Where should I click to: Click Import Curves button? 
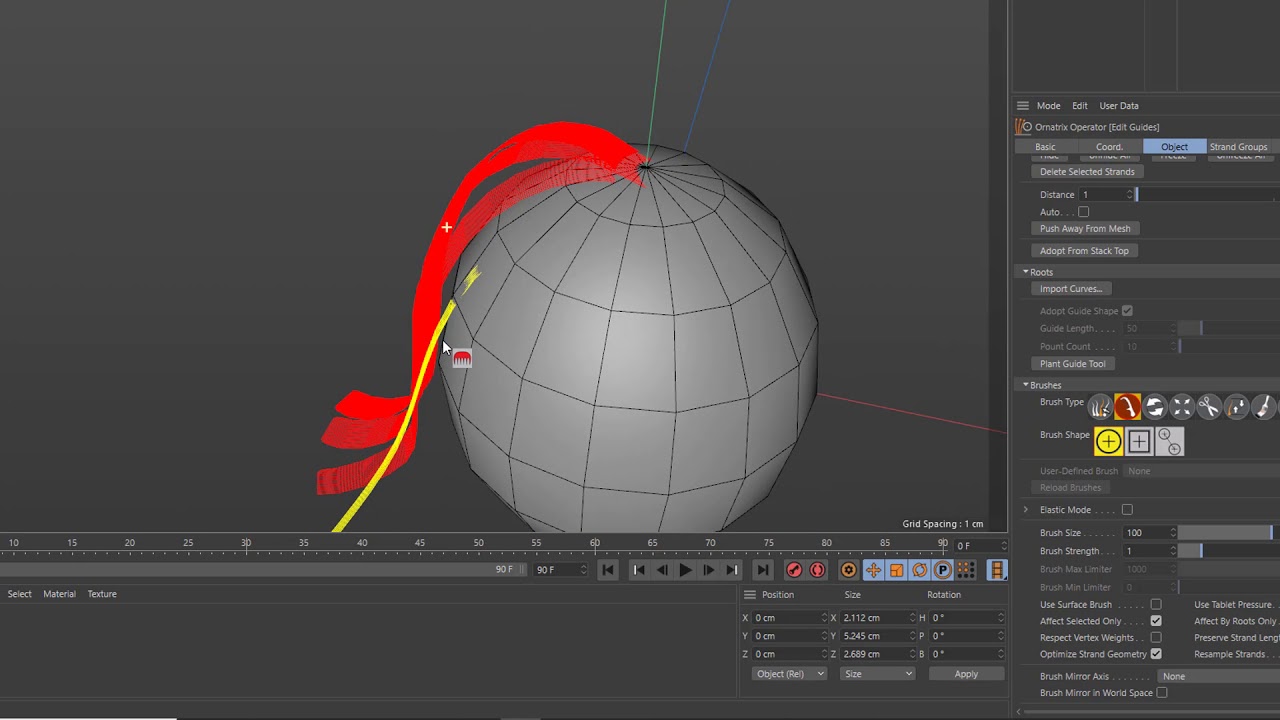pyautogui.click(x=1071, y=289)
